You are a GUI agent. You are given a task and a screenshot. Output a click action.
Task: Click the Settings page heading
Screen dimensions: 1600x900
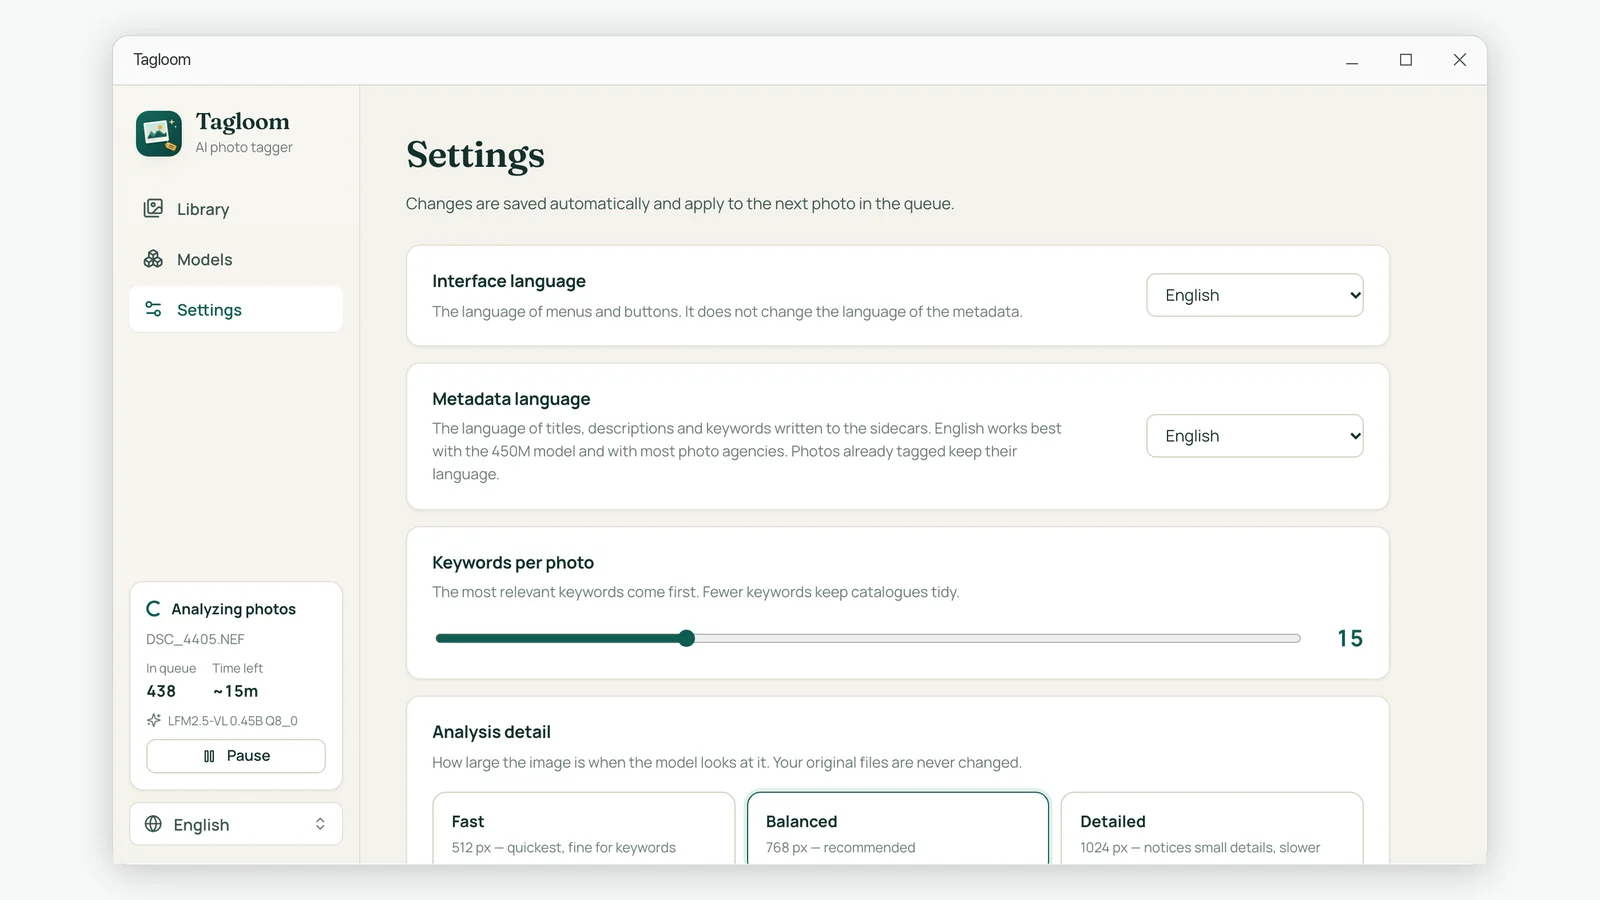pyautogui.click(x=475, y=155)
